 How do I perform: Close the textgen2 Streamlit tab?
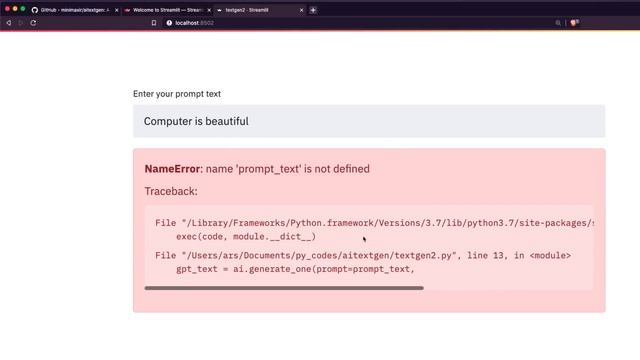(301, 10)
